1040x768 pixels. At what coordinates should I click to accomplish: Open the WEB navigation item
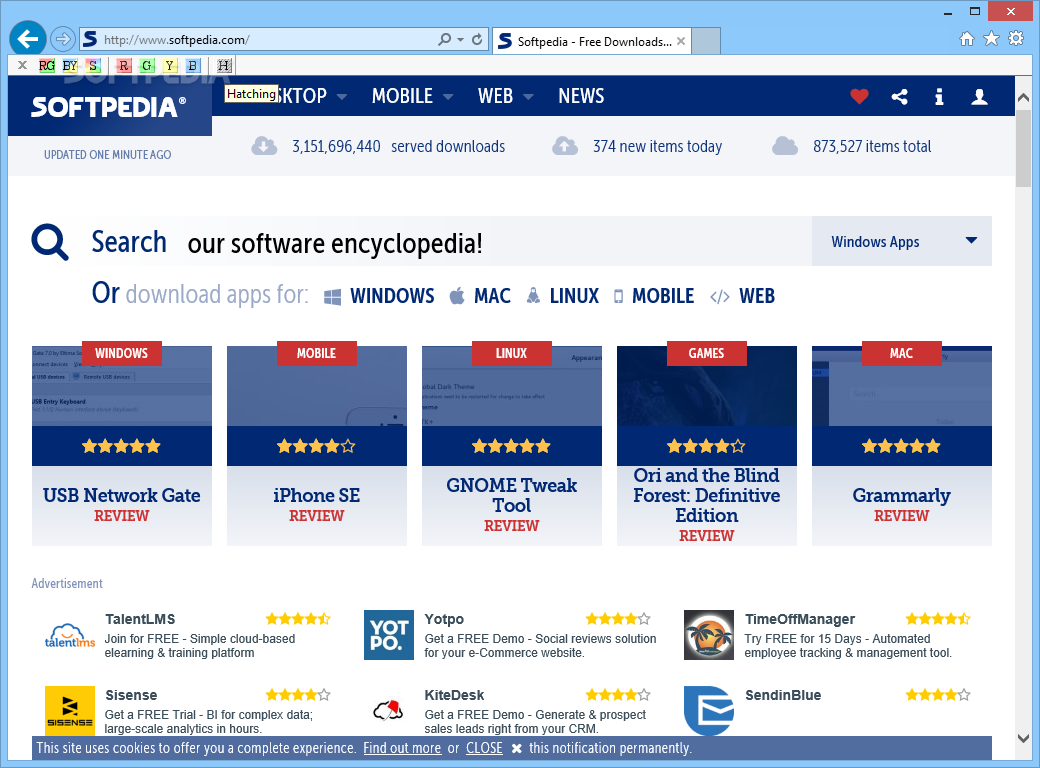495,96
